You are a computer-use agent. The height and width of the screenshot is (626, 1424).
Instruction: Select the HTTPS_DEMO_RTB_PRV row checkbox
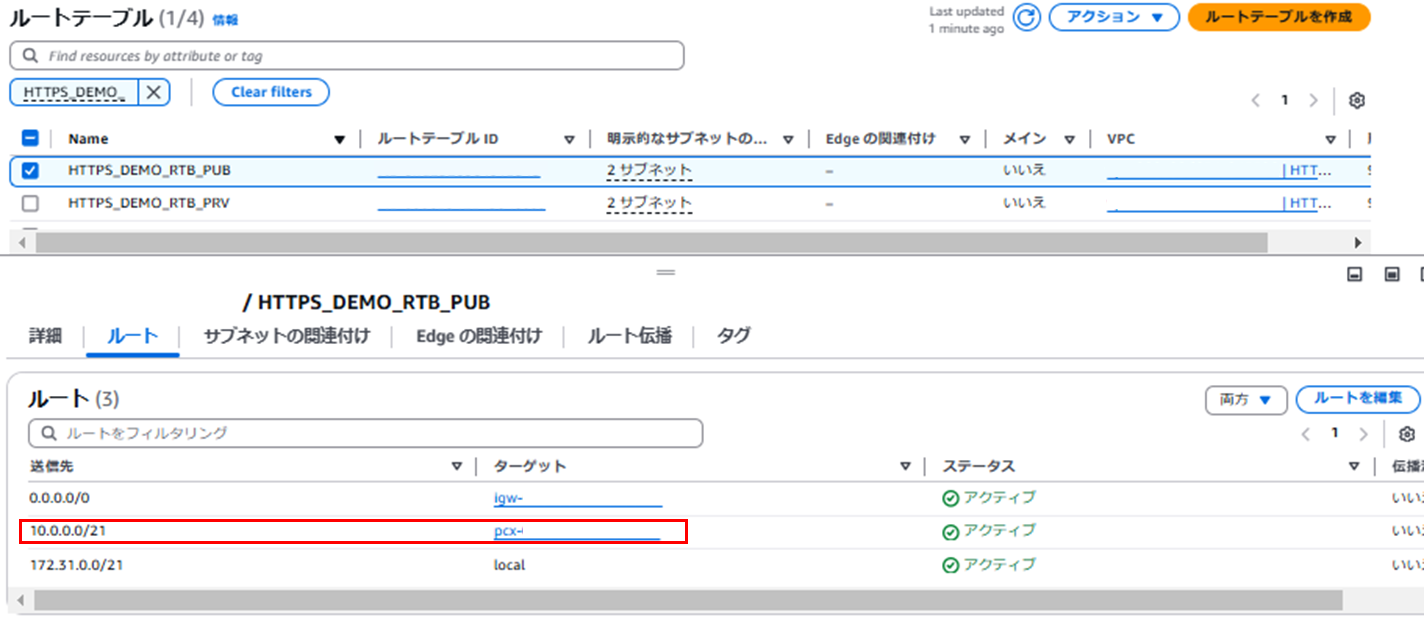30,203
